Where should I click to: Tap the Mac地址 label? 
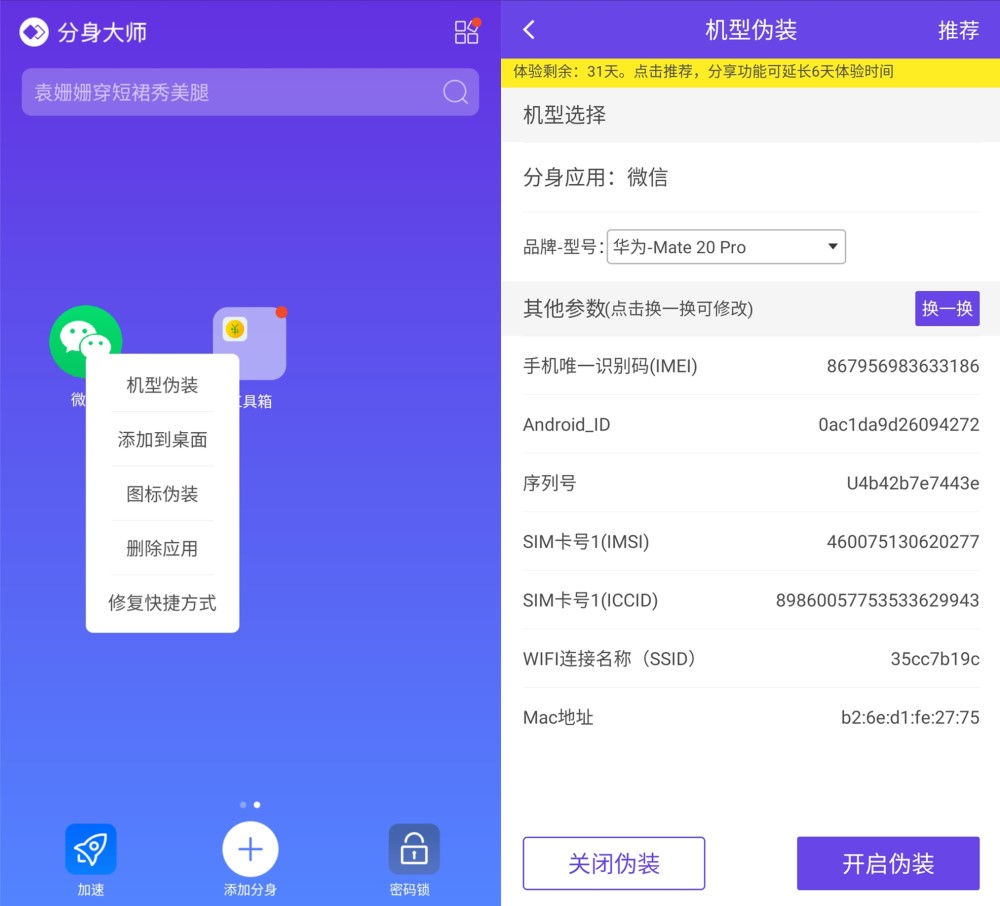(558, 717)
